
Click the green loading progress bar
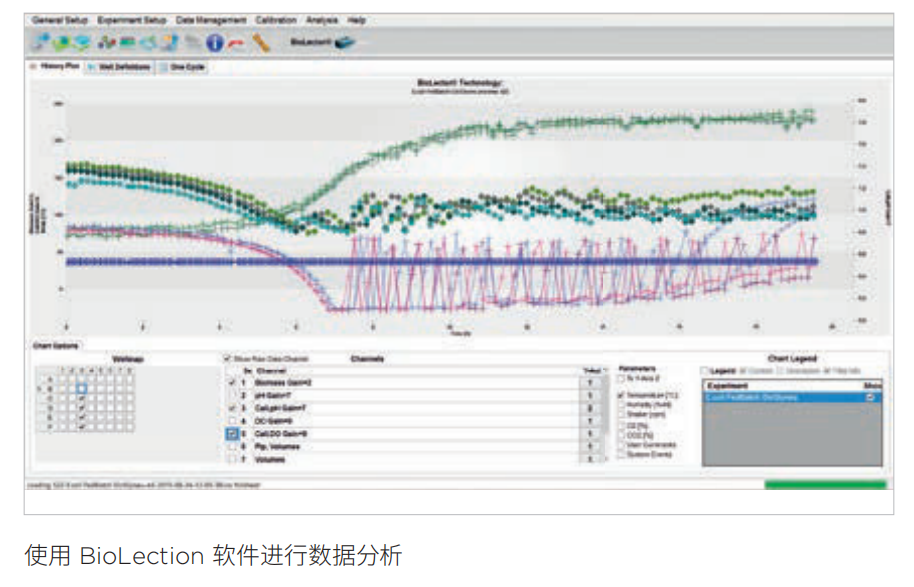point(825,485)
